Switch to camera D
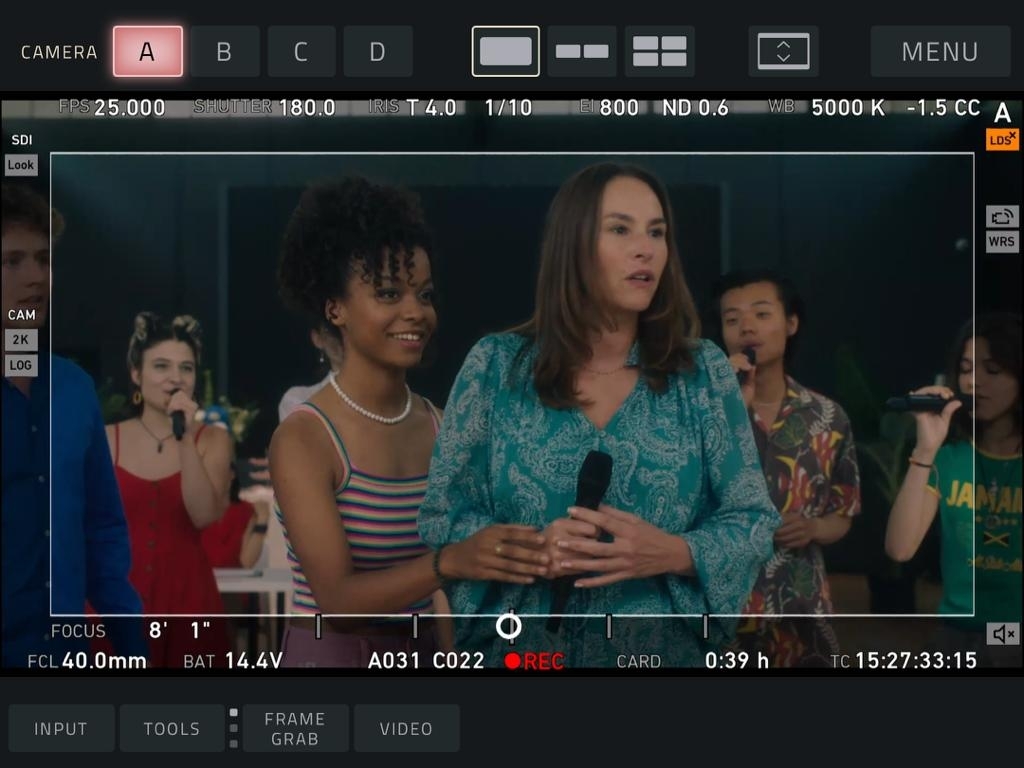Screen dimensions: 1024x768 point(377,51)
